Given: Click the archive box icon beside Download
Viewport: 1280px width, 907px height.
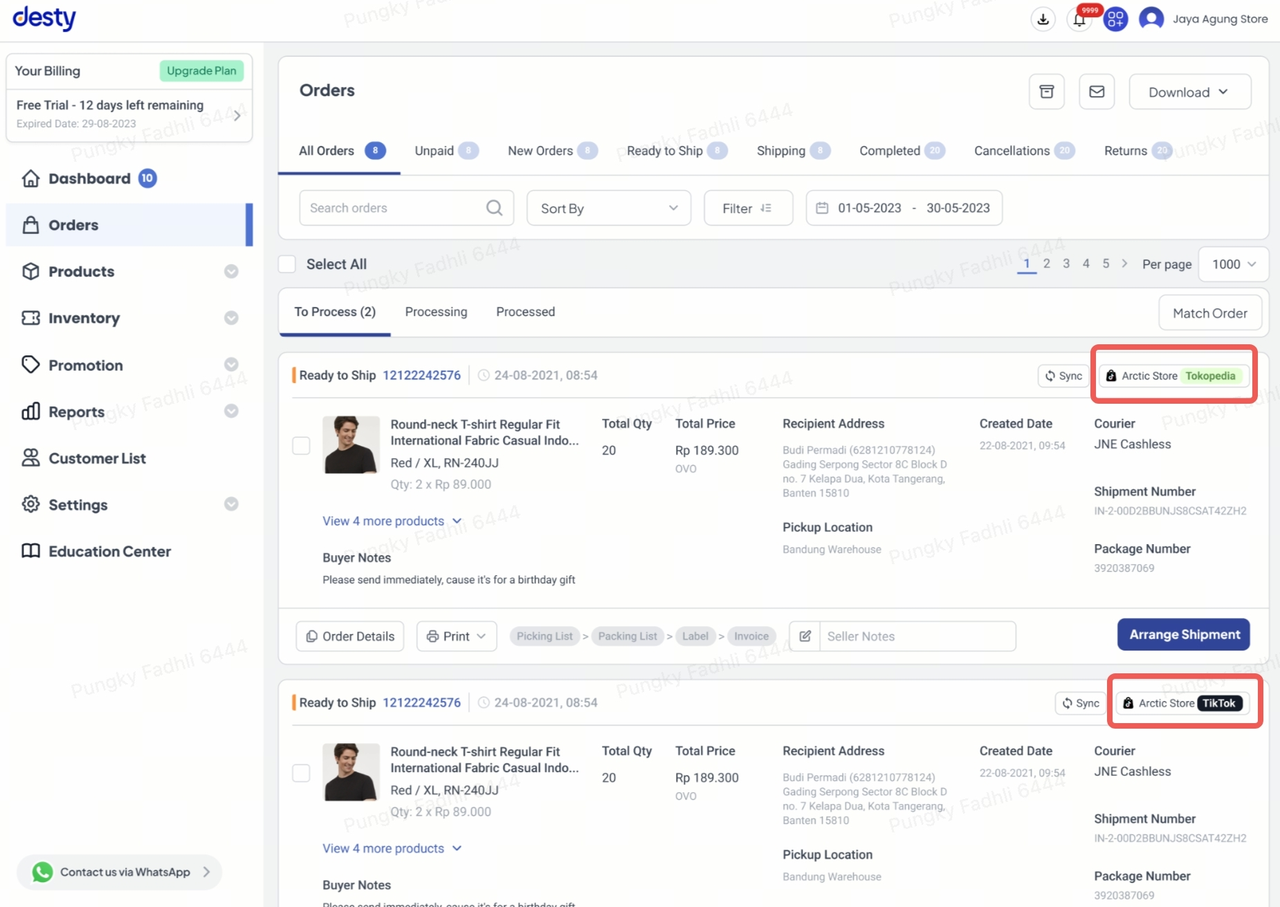Looking at the screenshot, I should 1046,92.
